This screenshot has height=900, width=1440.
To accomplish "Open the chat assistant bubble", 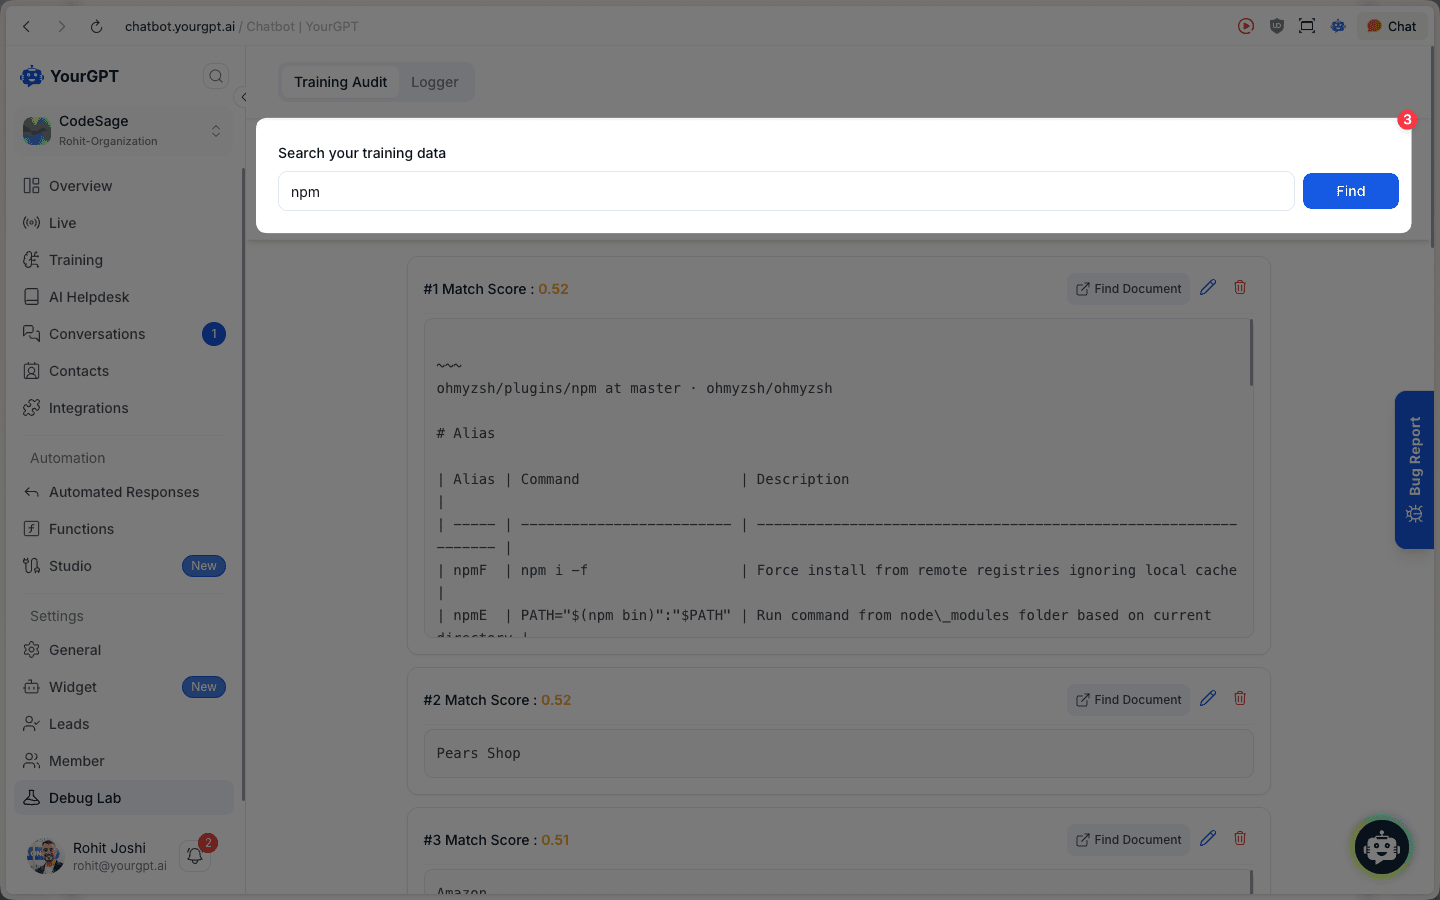I will (1381, 847).
